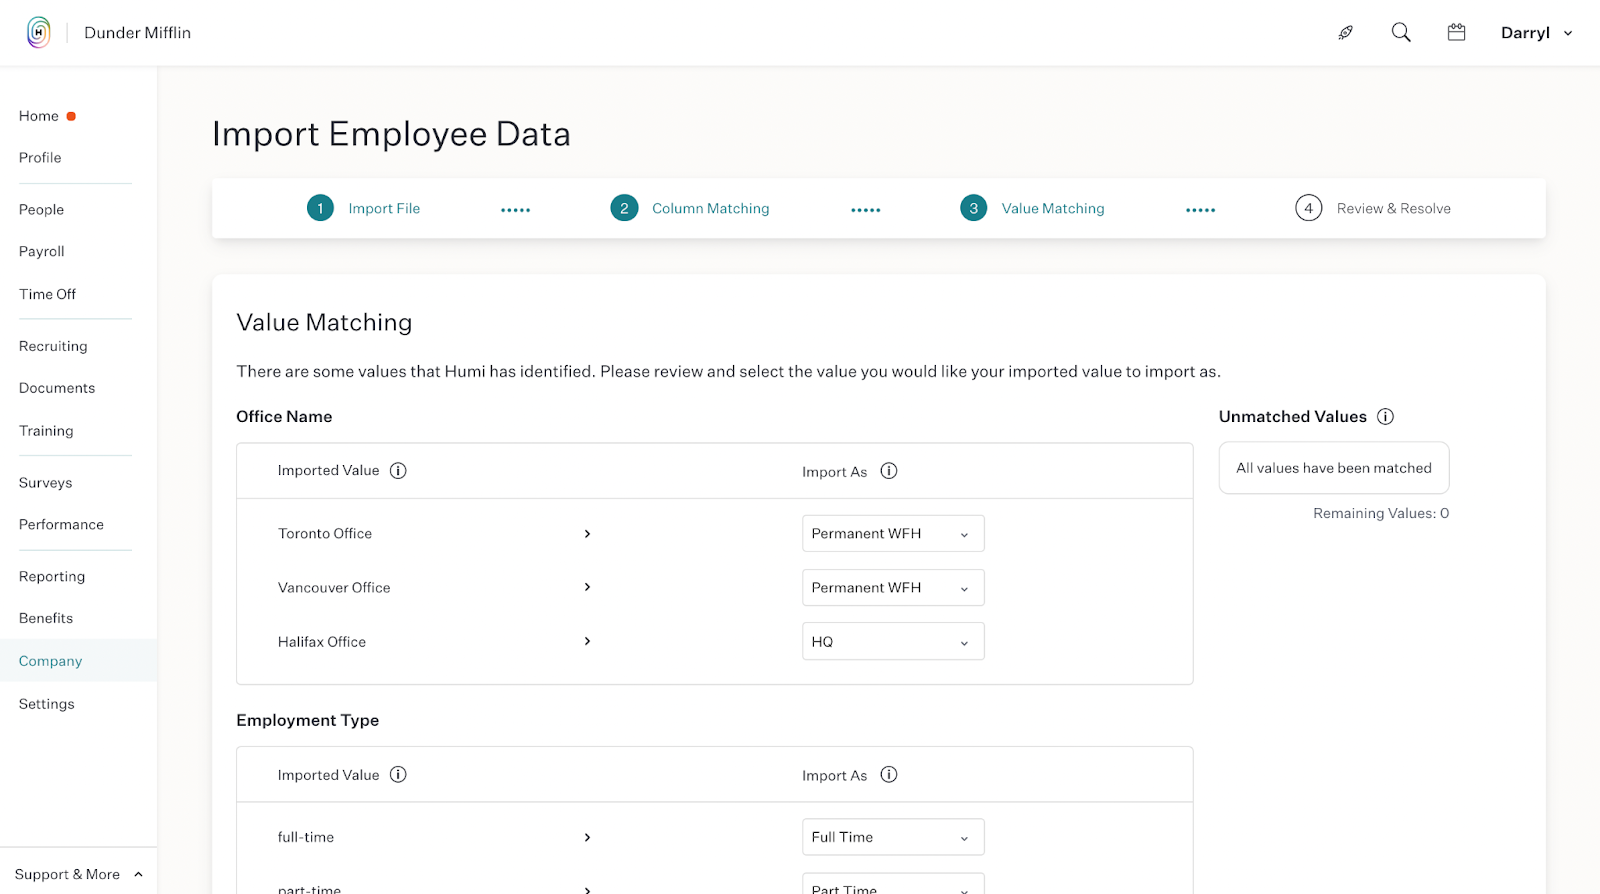Expand Support & More menu
Image resolution: width=1600 pixels, height=894 pixels.
pos(78,874)
